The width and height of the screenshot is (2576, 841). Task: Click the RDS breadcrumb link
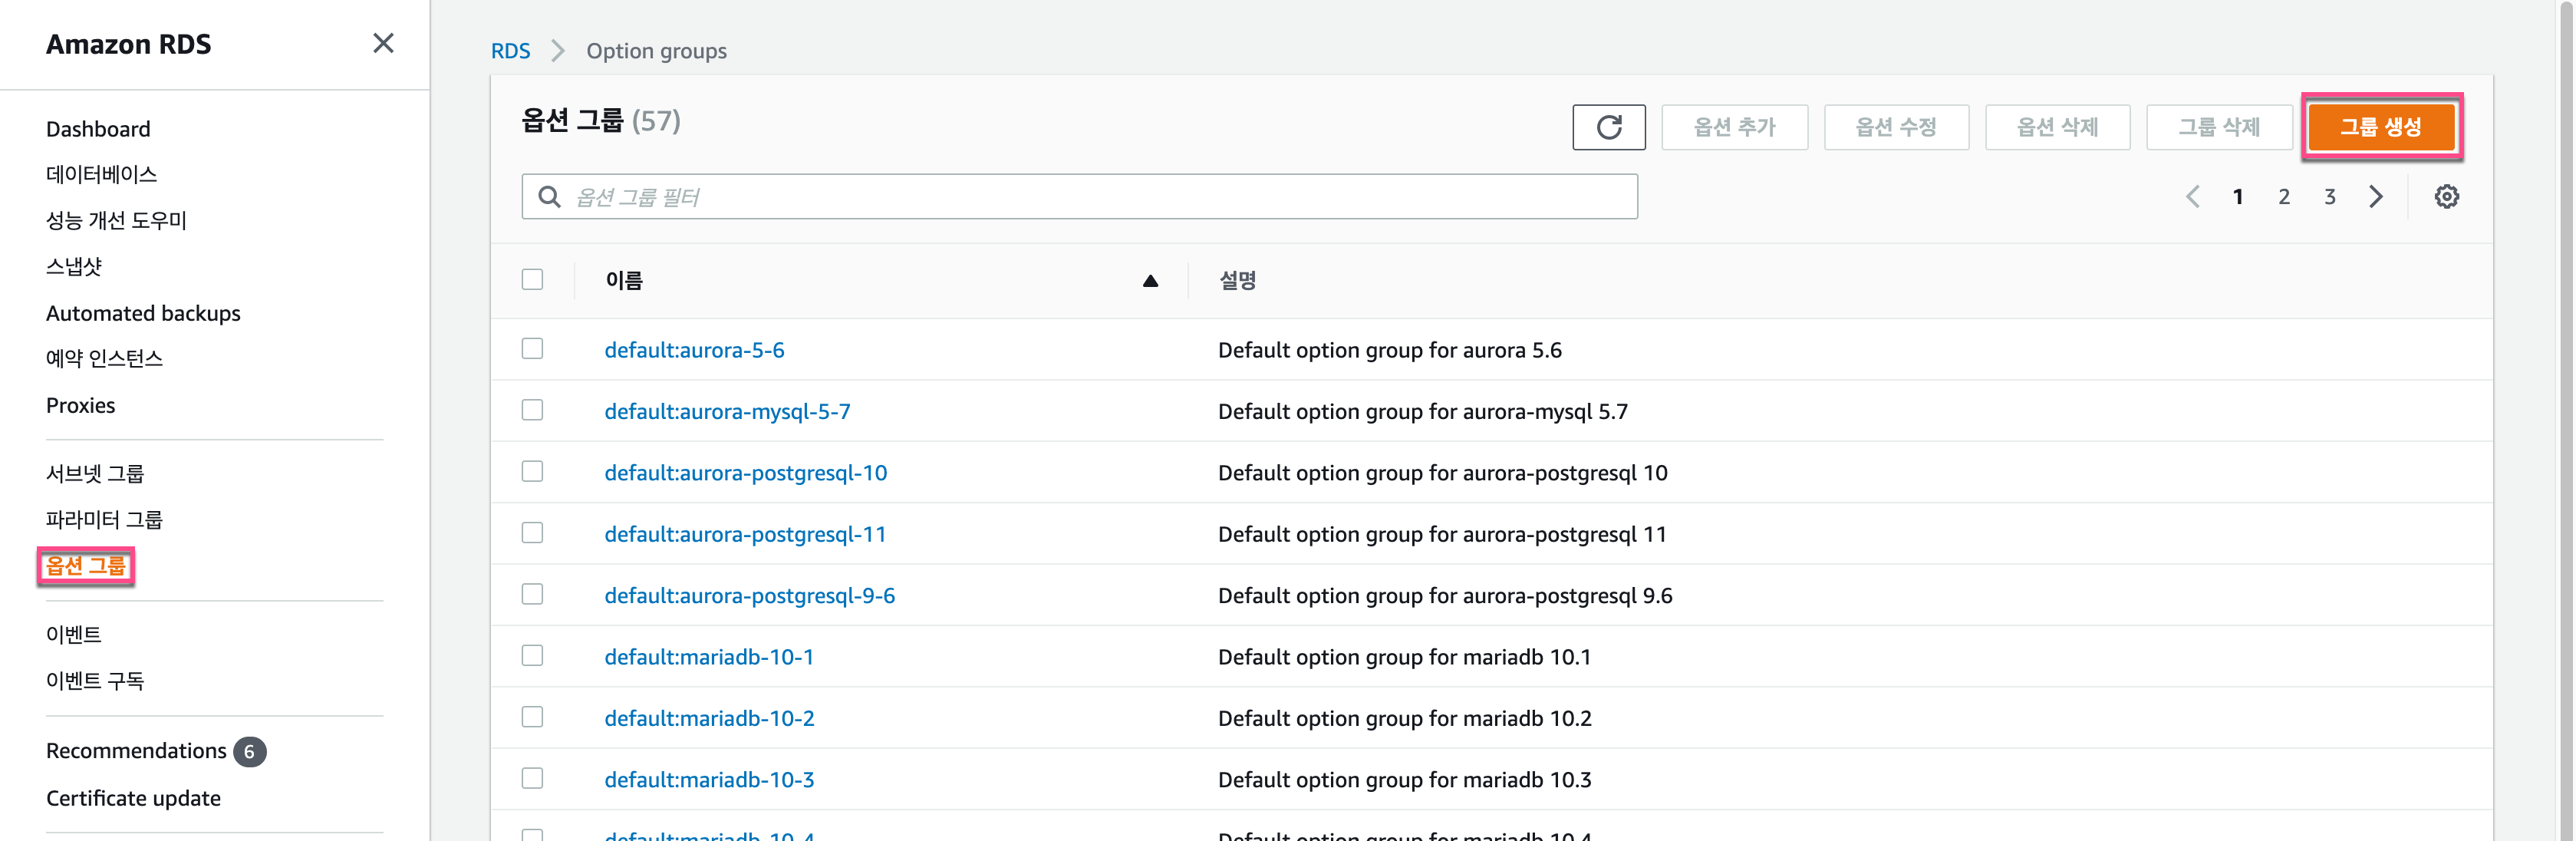pos(510,51)
